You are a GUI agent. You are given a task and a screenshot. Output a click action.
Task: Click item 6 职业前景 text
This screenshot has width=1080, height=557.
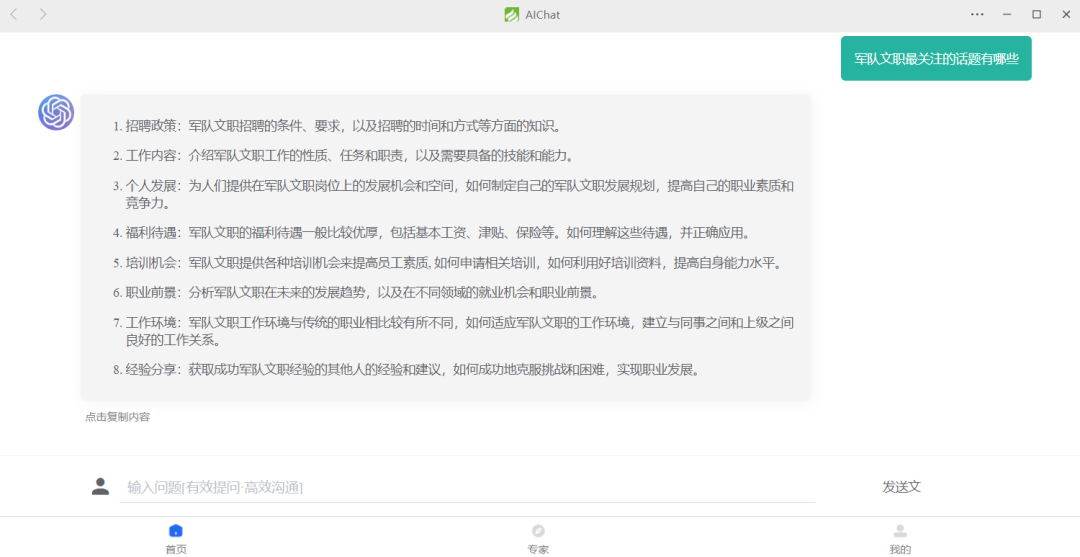[362, 293]
